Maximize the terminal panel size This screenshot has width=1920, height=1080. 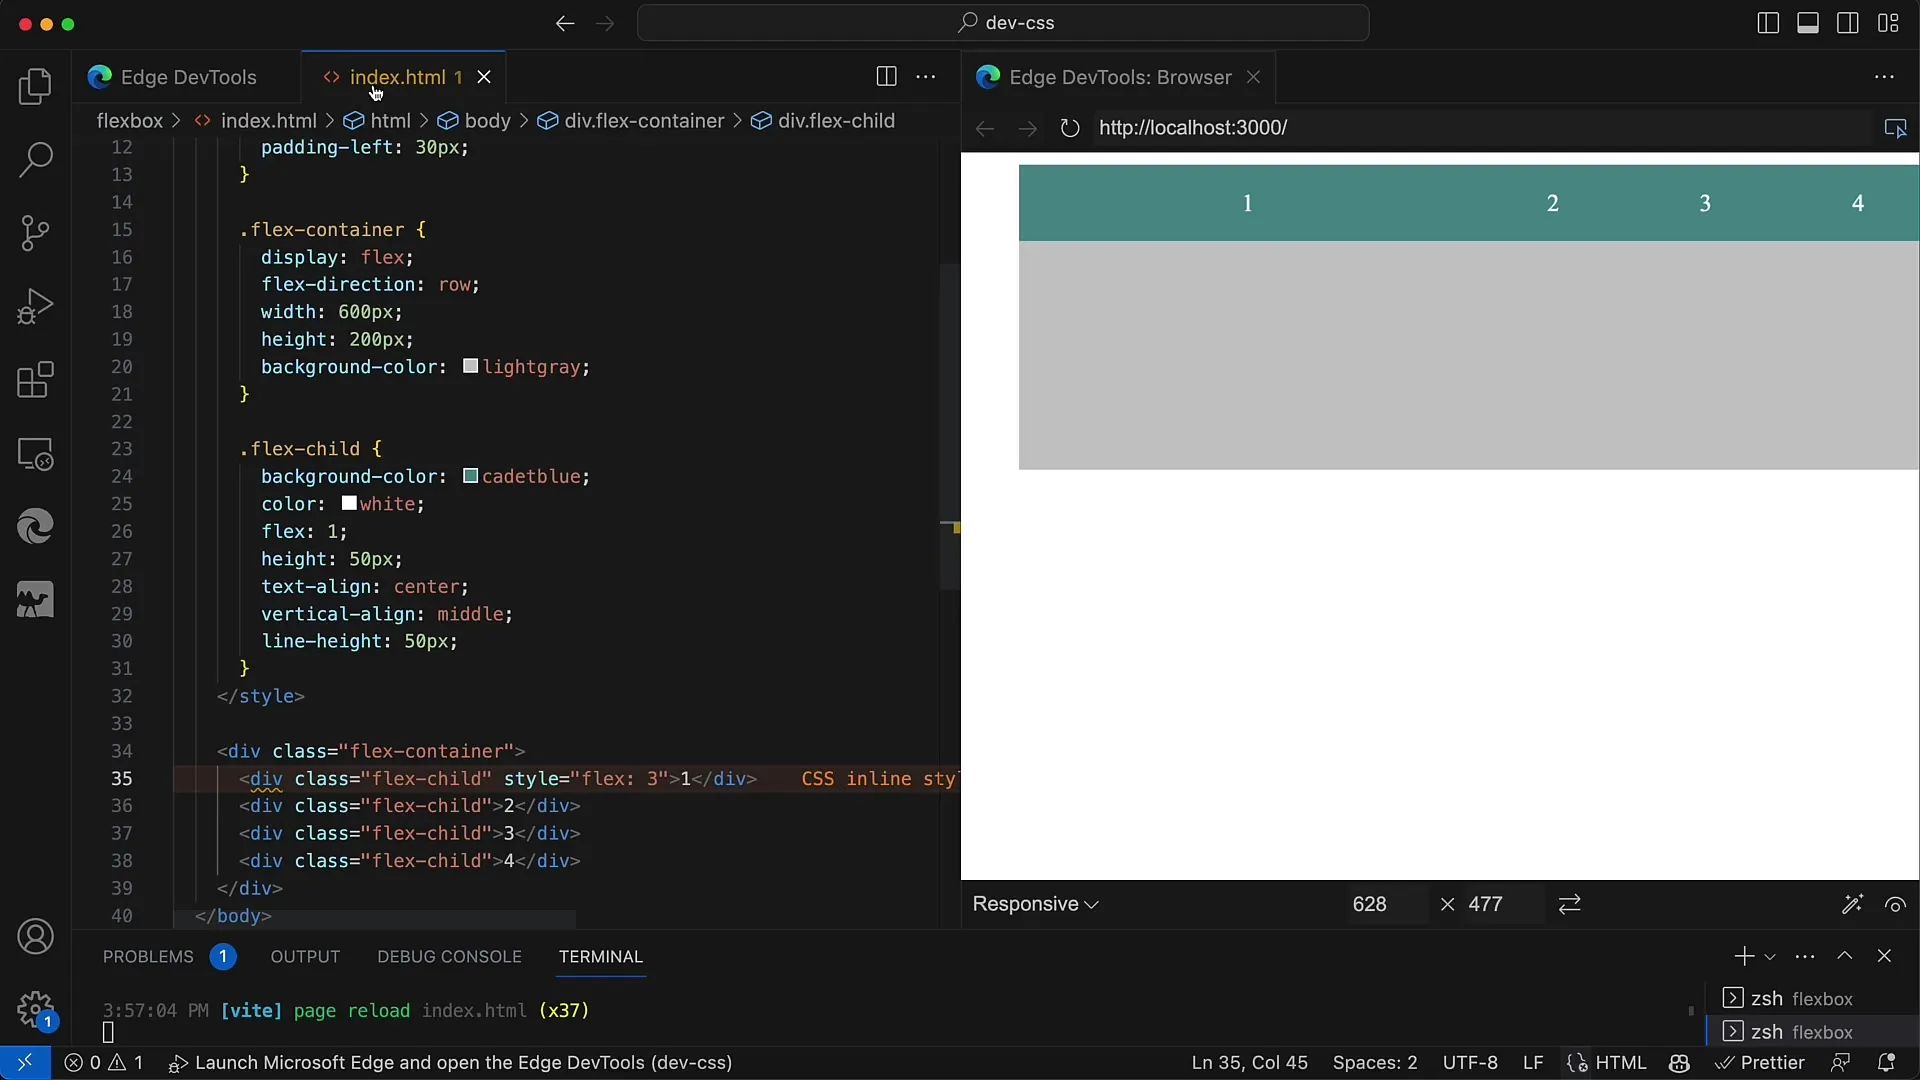point(1845,956)
